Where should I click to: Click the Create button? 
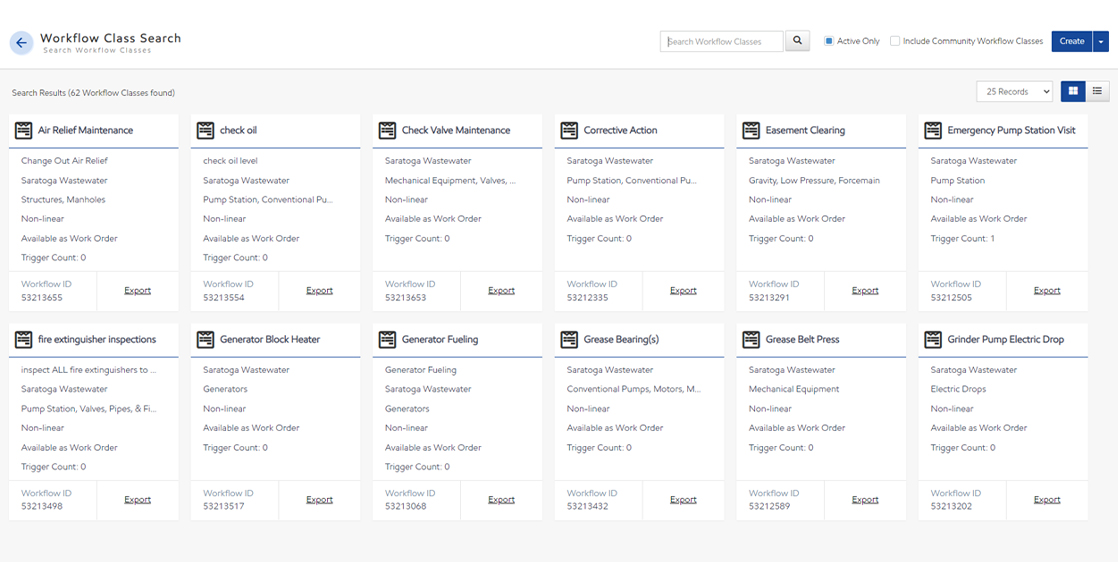tap(1072, 41)
